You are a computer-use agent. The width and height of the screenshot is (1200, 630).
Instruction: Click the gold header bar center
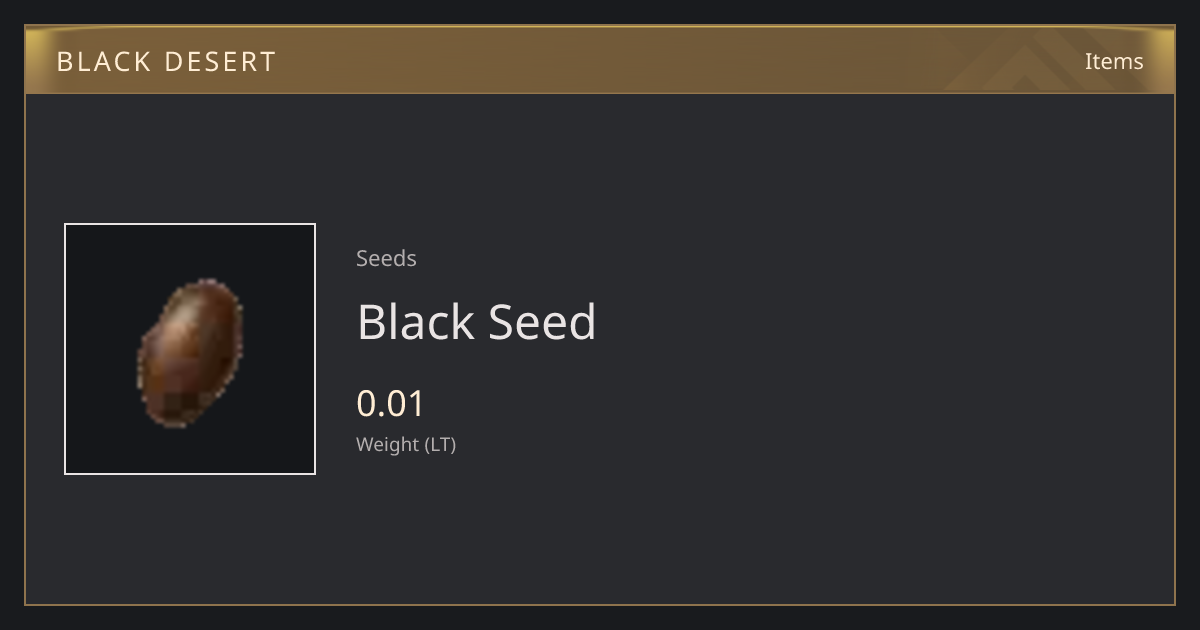600,60
